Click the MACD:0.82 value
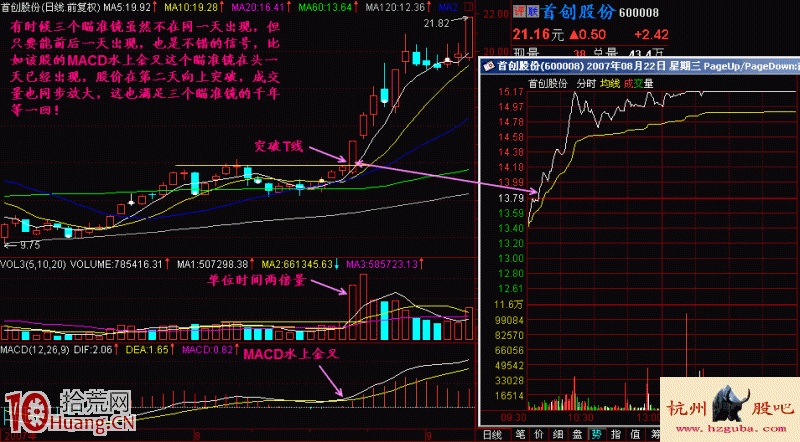This screenshot has height=442, width=800. tap(208, 350)
